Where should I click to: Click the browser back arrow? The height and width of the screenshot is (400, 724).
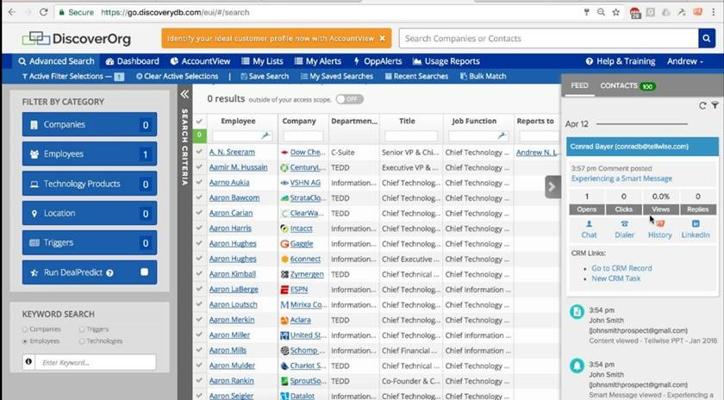12,12
